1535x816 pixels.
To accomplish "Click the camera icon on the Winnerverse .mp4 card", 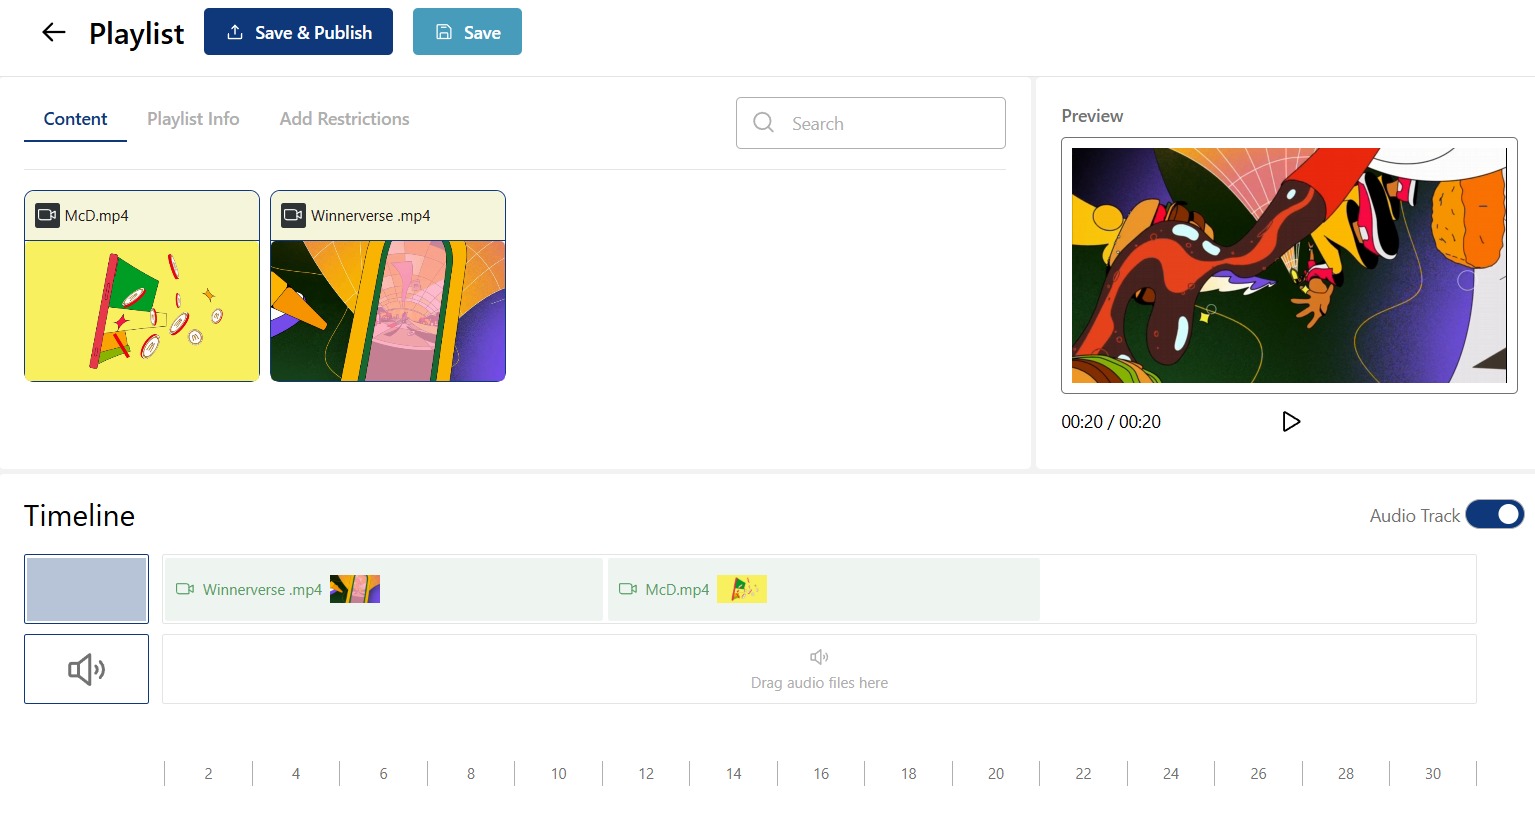I will 293,215.
